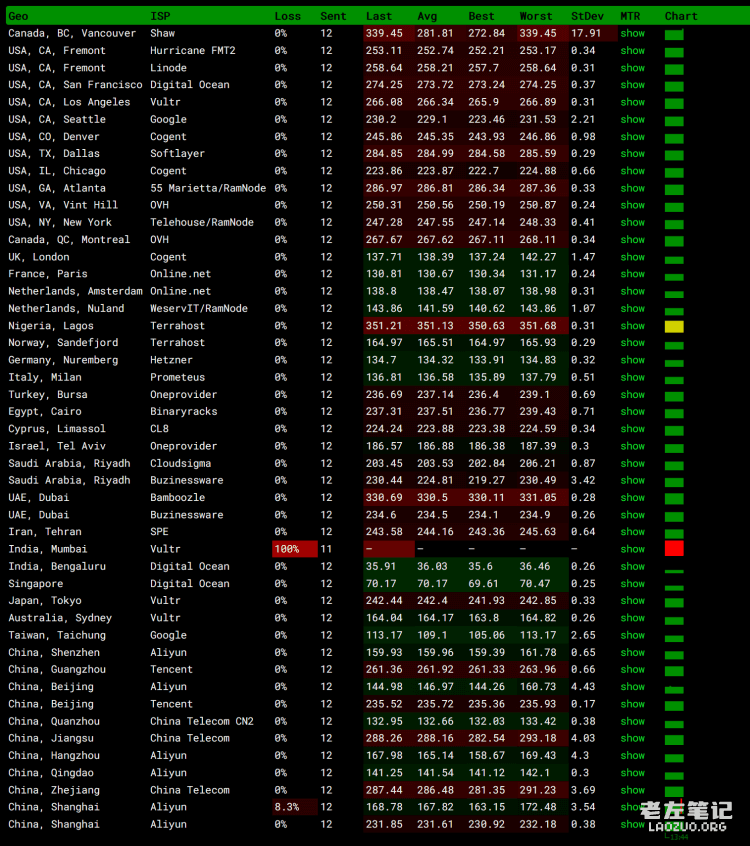Click the Avg column header
The height and width of the screenshot is (846, 750).
(427, 16)
